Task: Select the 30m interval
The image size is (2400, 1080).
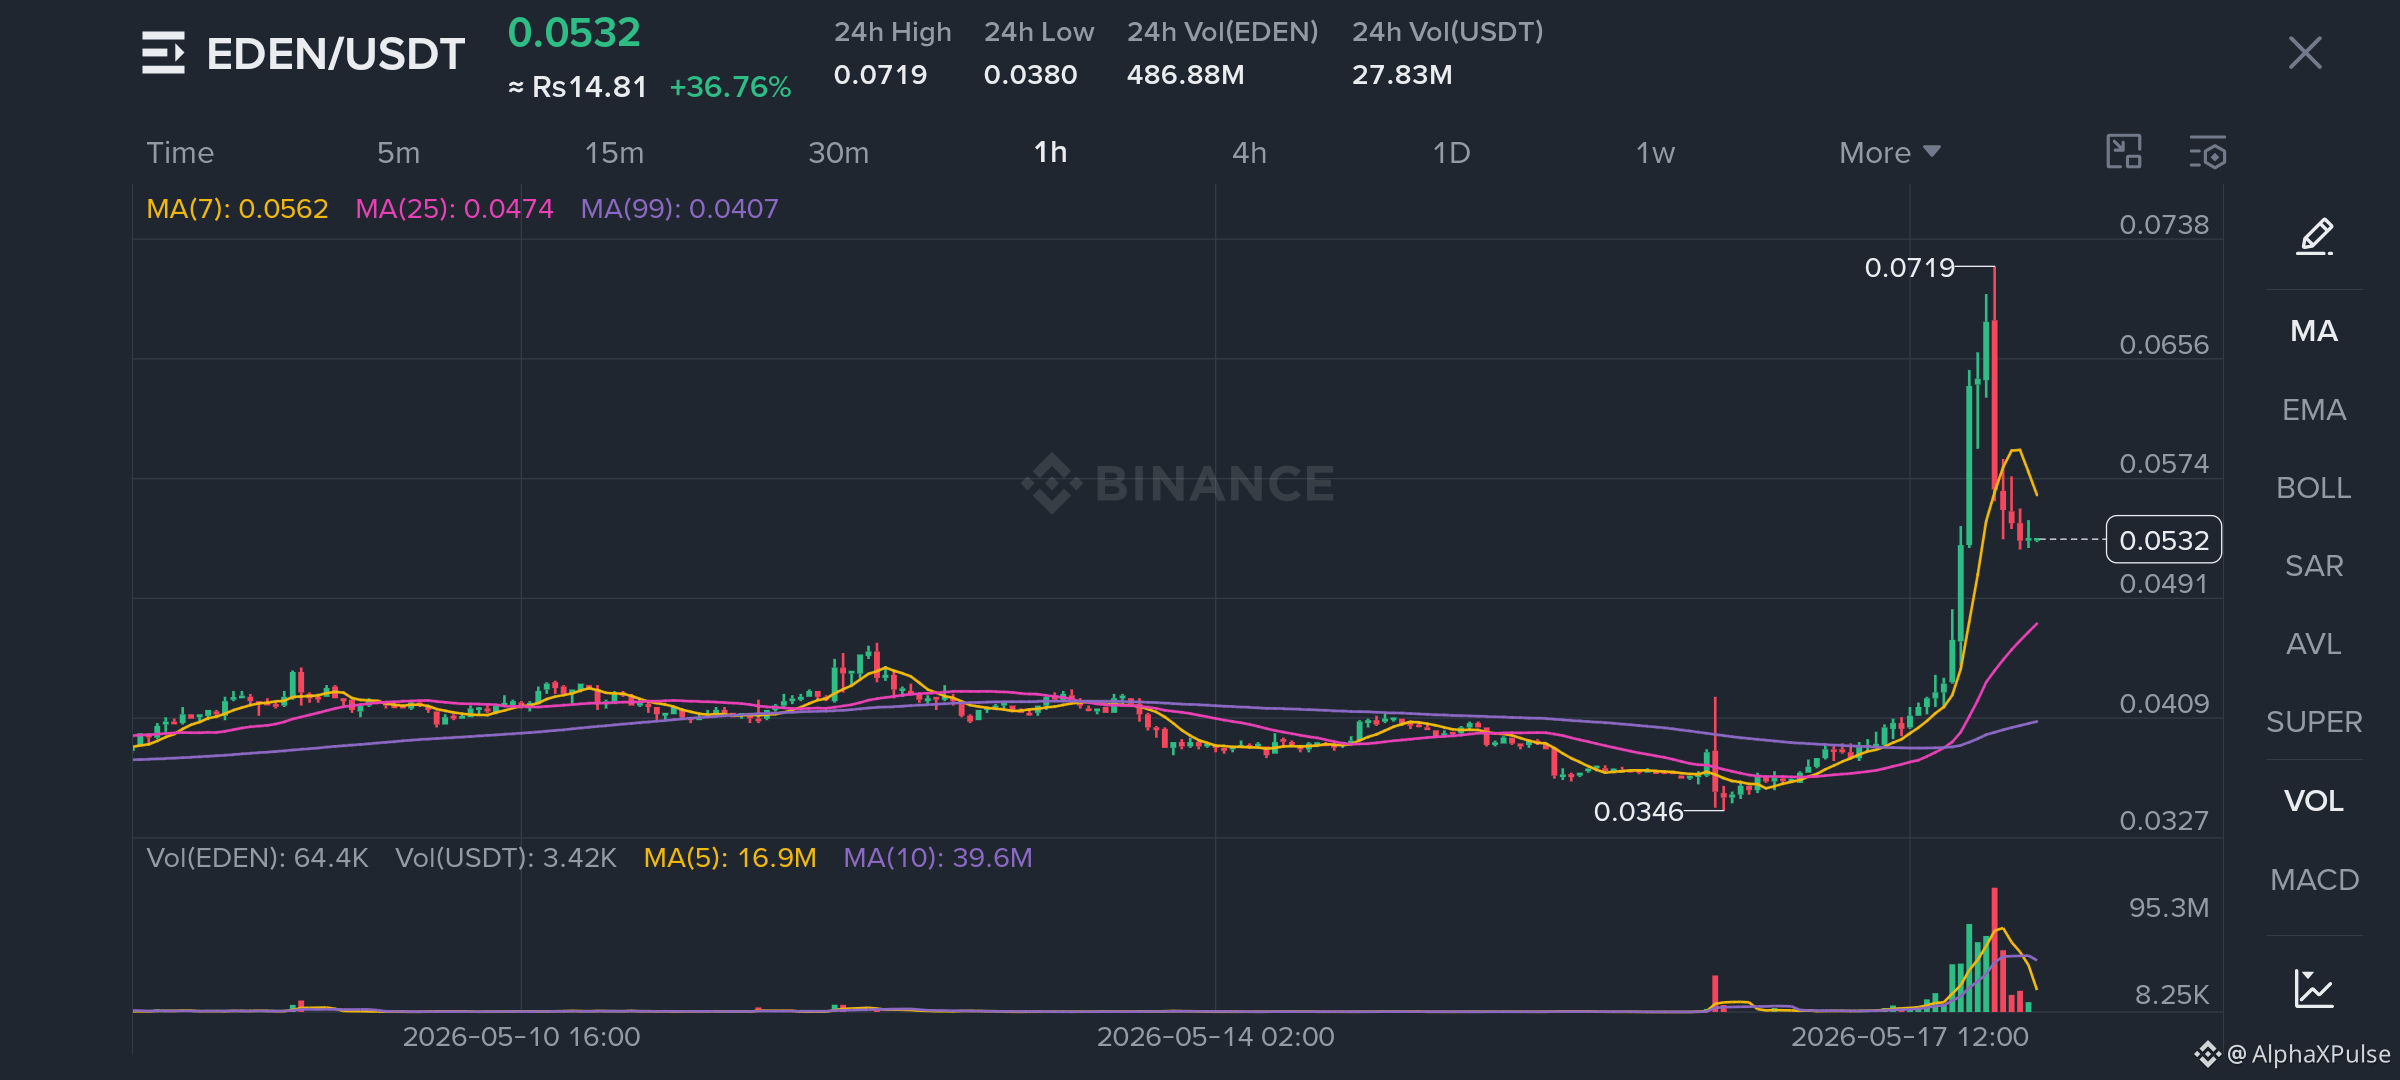Action: [838, 153]
